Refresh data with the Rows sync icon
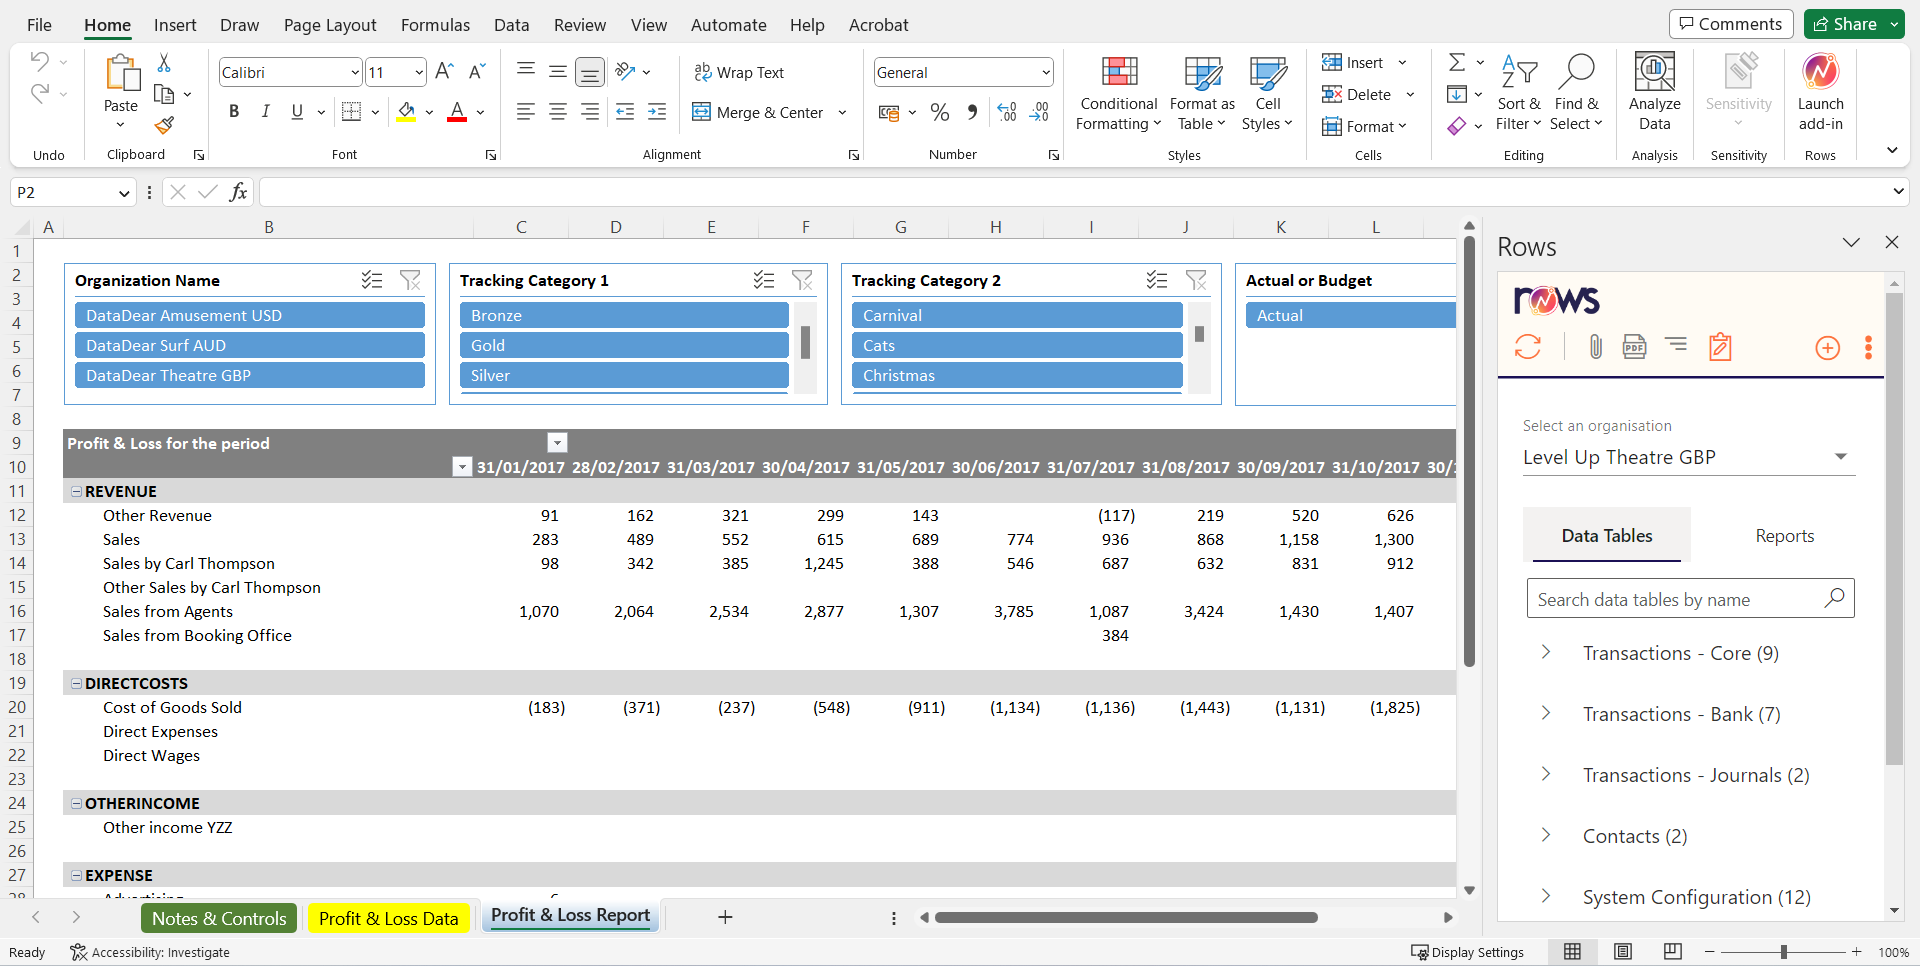Viewport: 1920px width, 966px height. click(1528, 347)
